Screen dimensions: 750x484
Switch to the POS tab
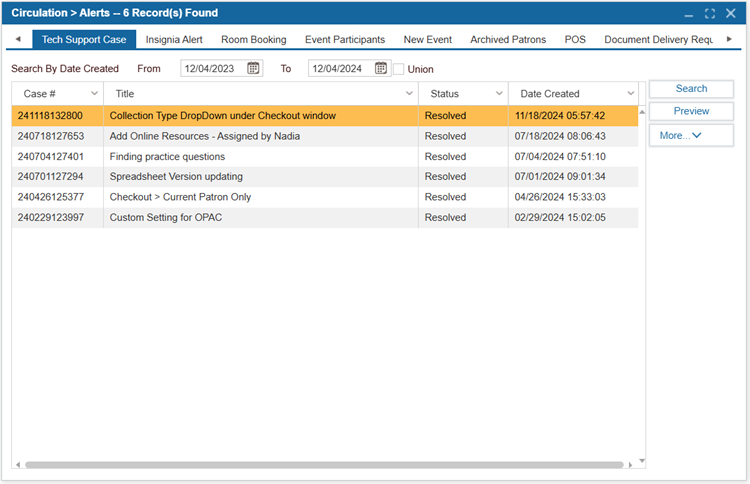pos(575,39)
